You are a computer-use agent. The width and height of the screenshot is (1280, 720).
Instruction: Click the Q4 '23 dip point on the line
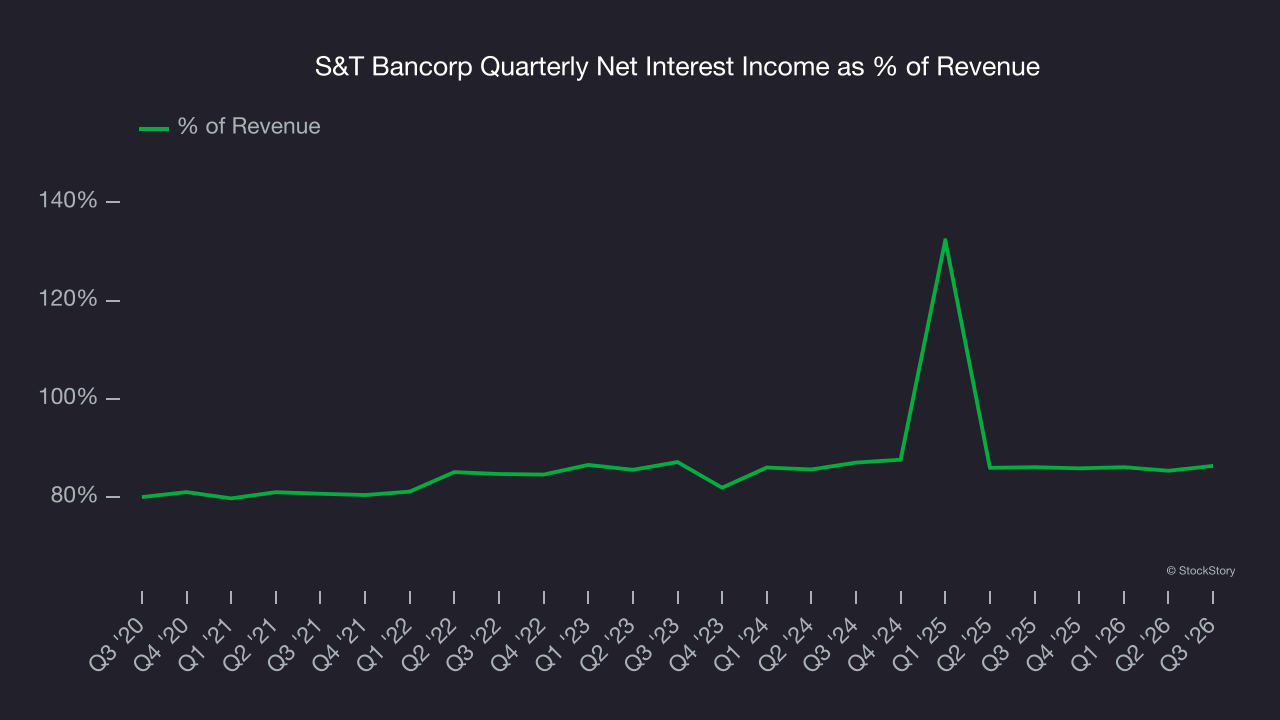[x=722, y=487]
